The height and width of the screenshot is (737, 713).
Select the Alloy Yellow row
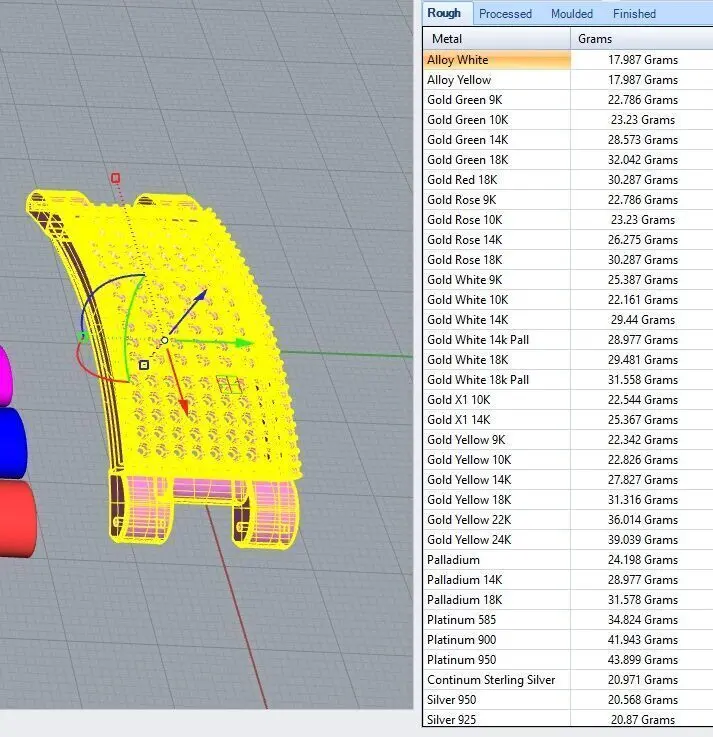pos(568,80)
